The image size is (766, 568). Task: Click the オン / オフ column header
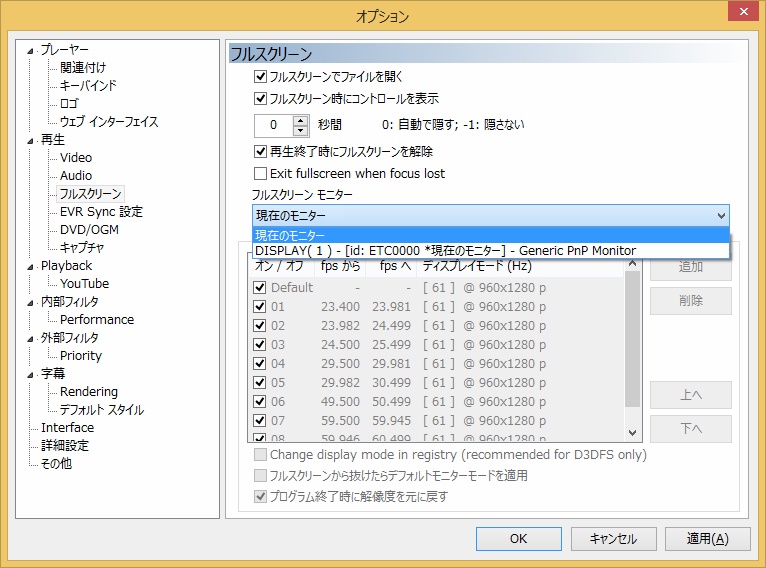pyautogui.click(x=282, y=266)
